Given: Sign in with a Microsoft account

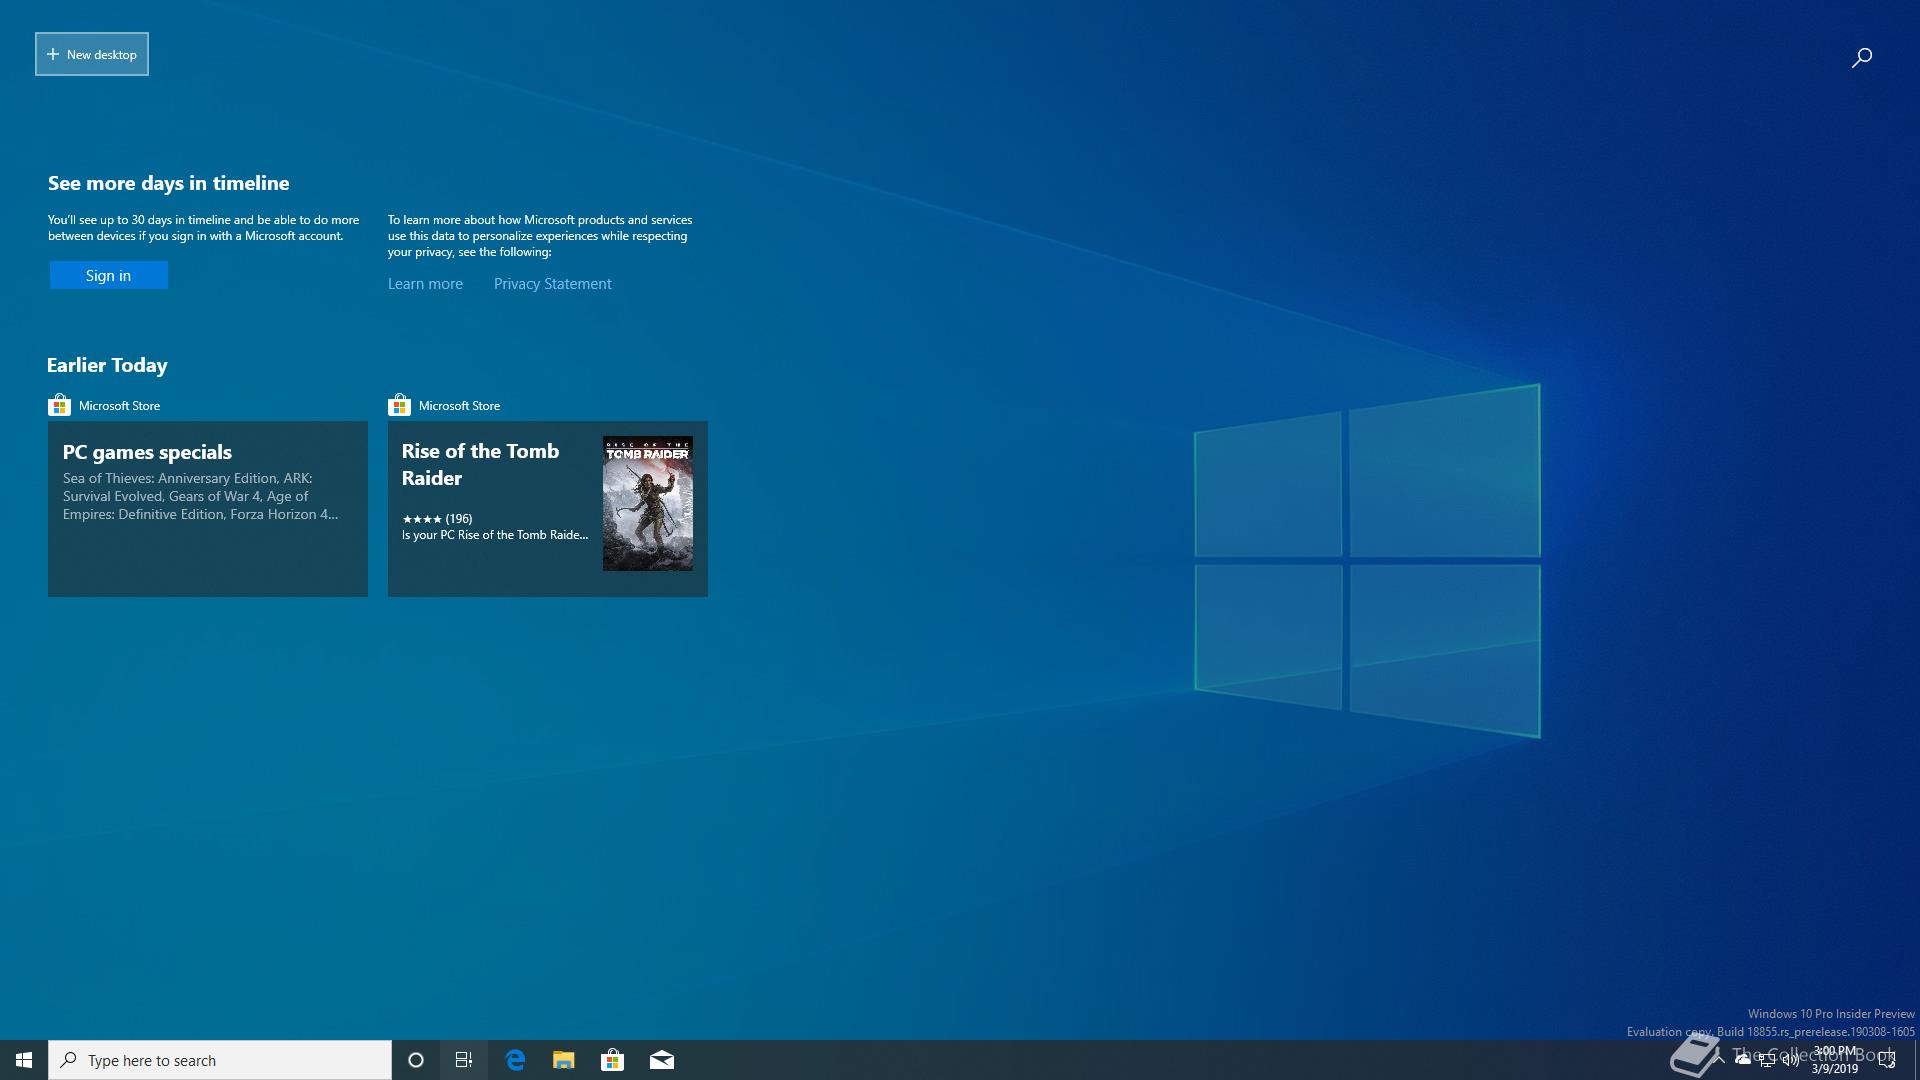Looking at the screenshot, I should coord(109,275).
